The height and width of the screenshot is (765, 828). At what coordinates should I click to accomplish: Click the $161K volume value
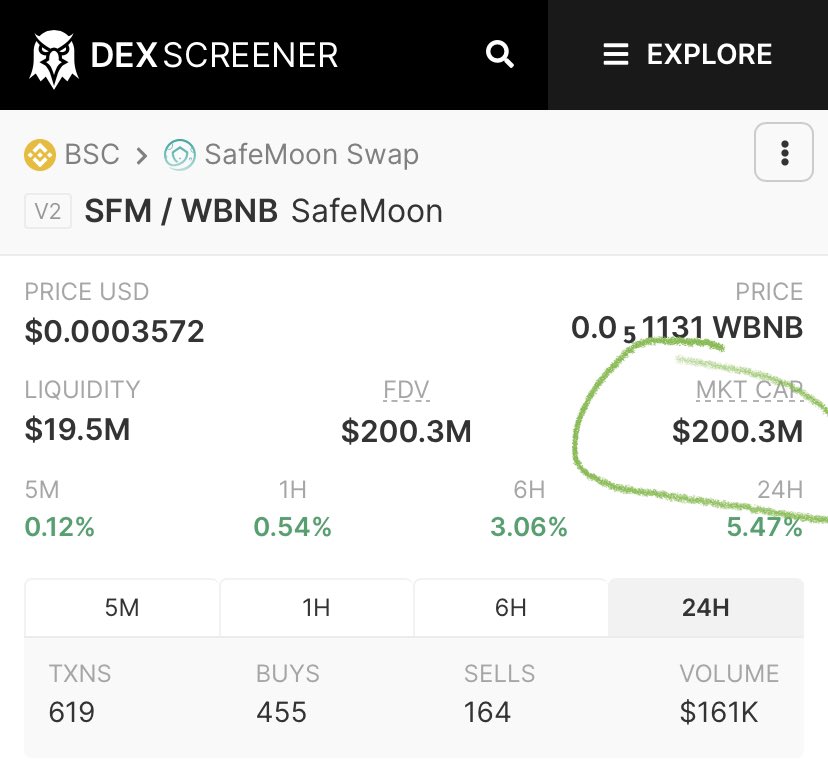click(x=719, y=712)
